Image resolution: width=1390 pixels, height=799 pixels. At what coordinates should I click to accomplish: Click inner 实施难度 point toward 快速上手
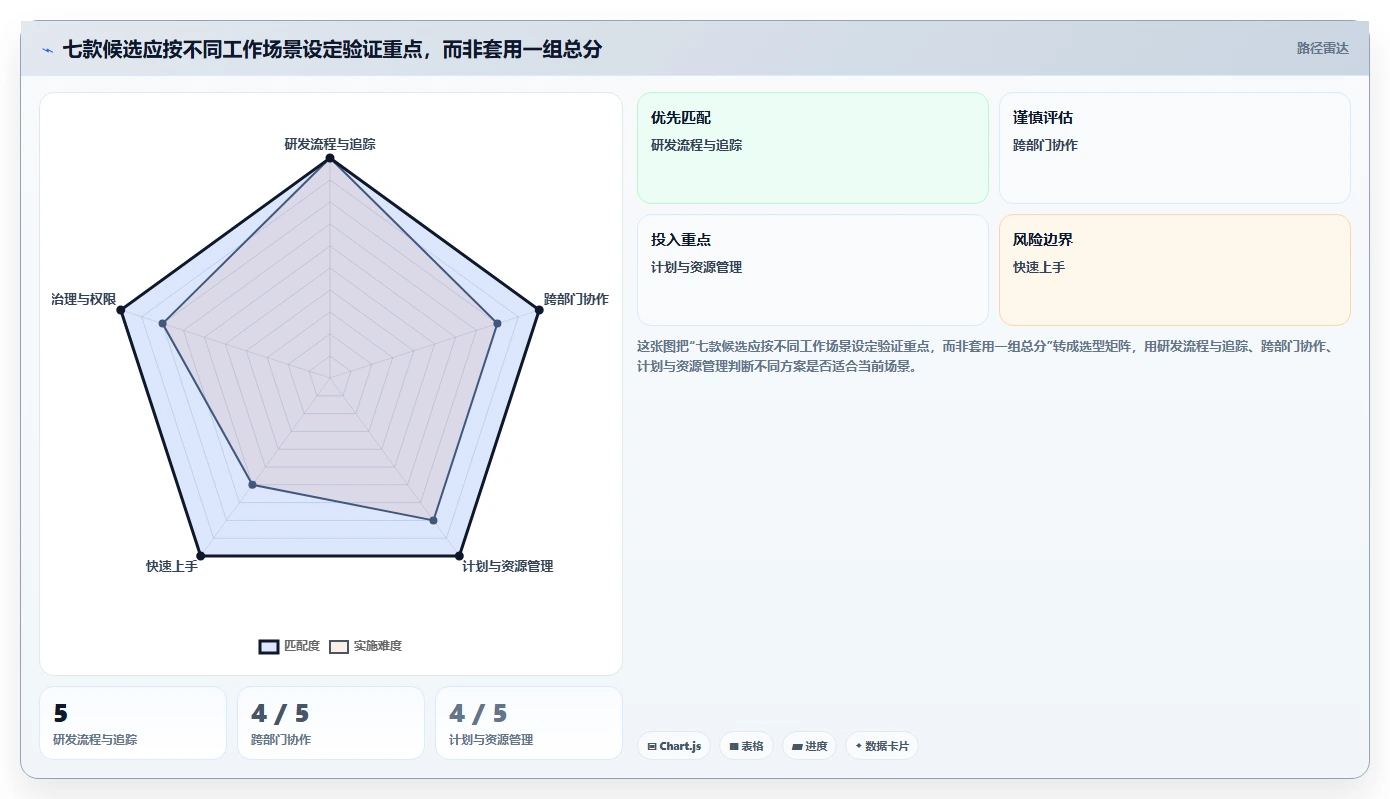(x=252, y=485)
